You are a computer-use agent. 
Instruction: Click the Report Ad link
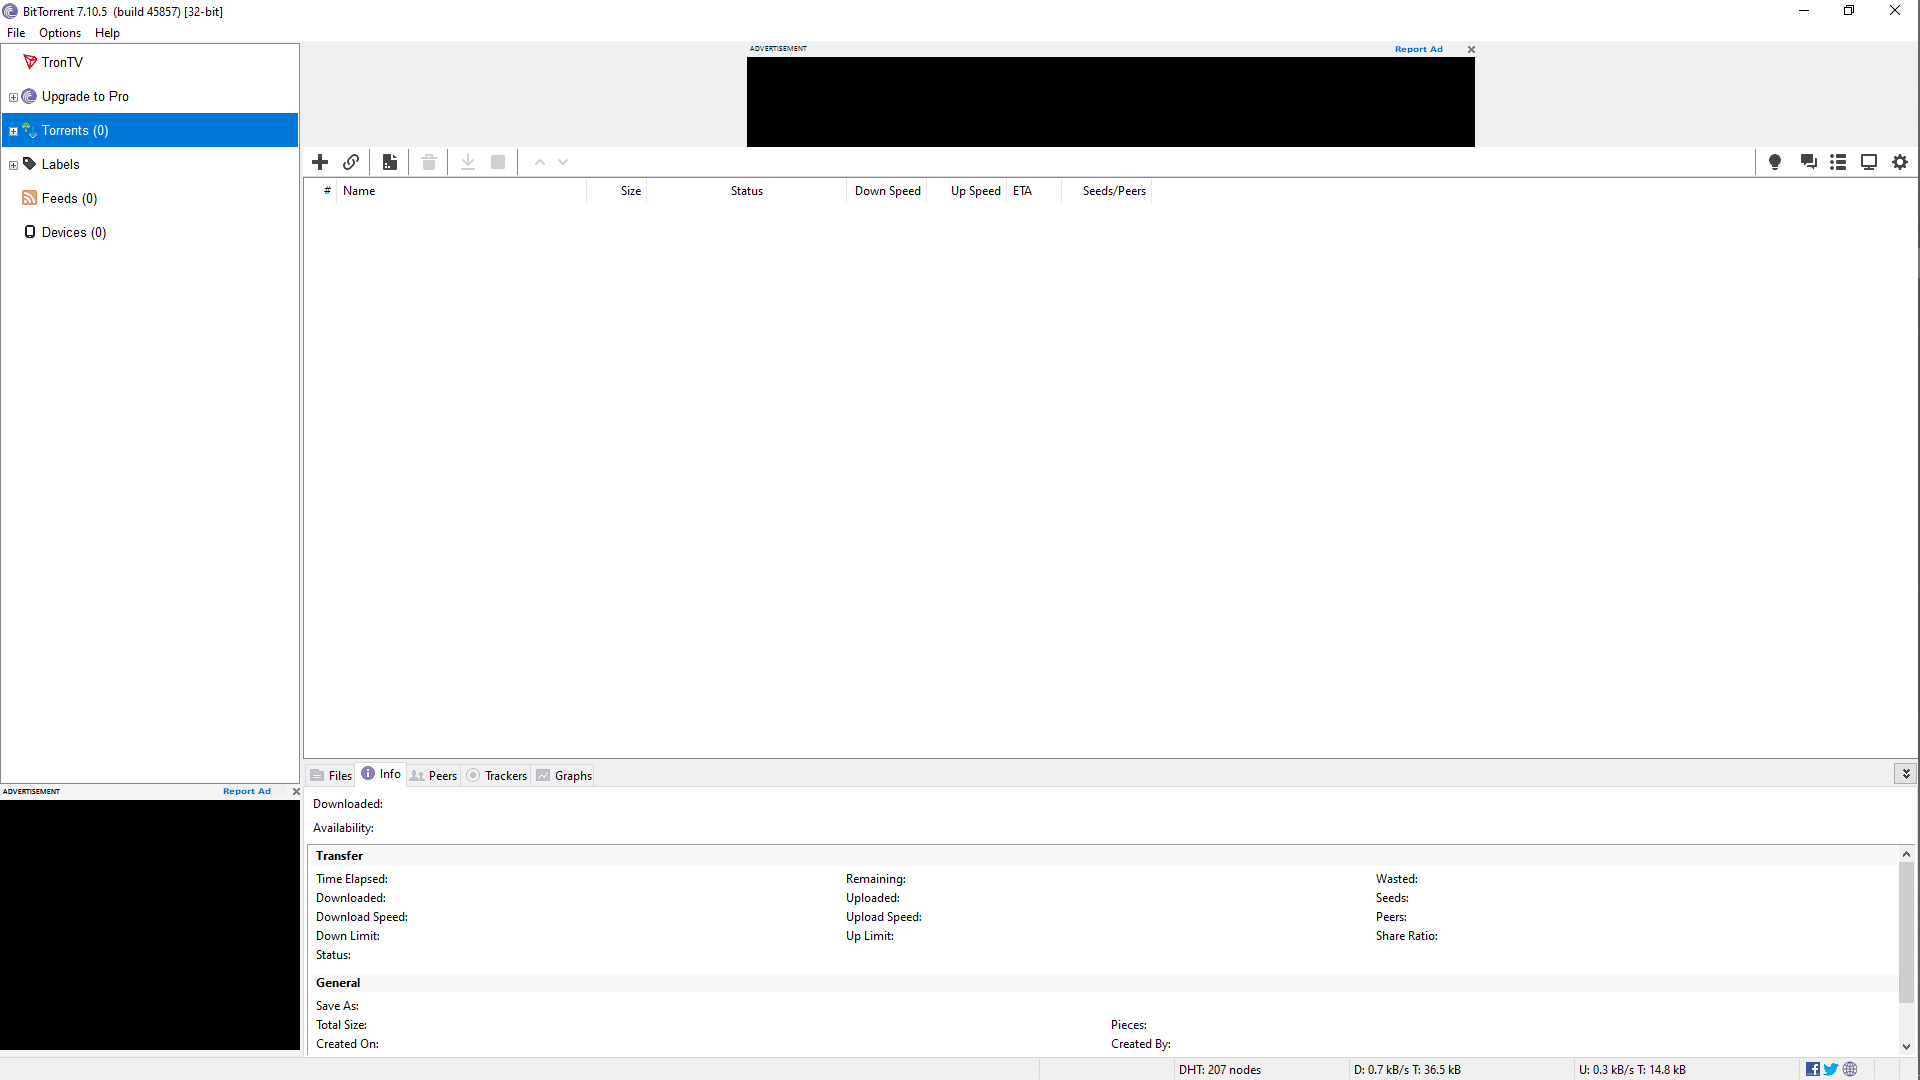(x=1419, y=49)
